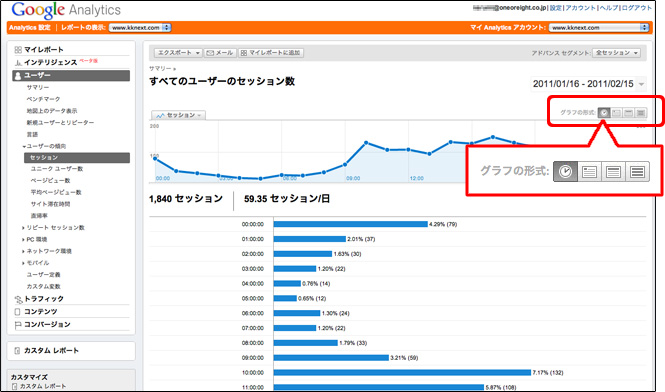The height and width of the screenshot is (392, 665).
Task: Click the envelope icon of the メール button
Action: pyautogui.click(x=210, y=53)
